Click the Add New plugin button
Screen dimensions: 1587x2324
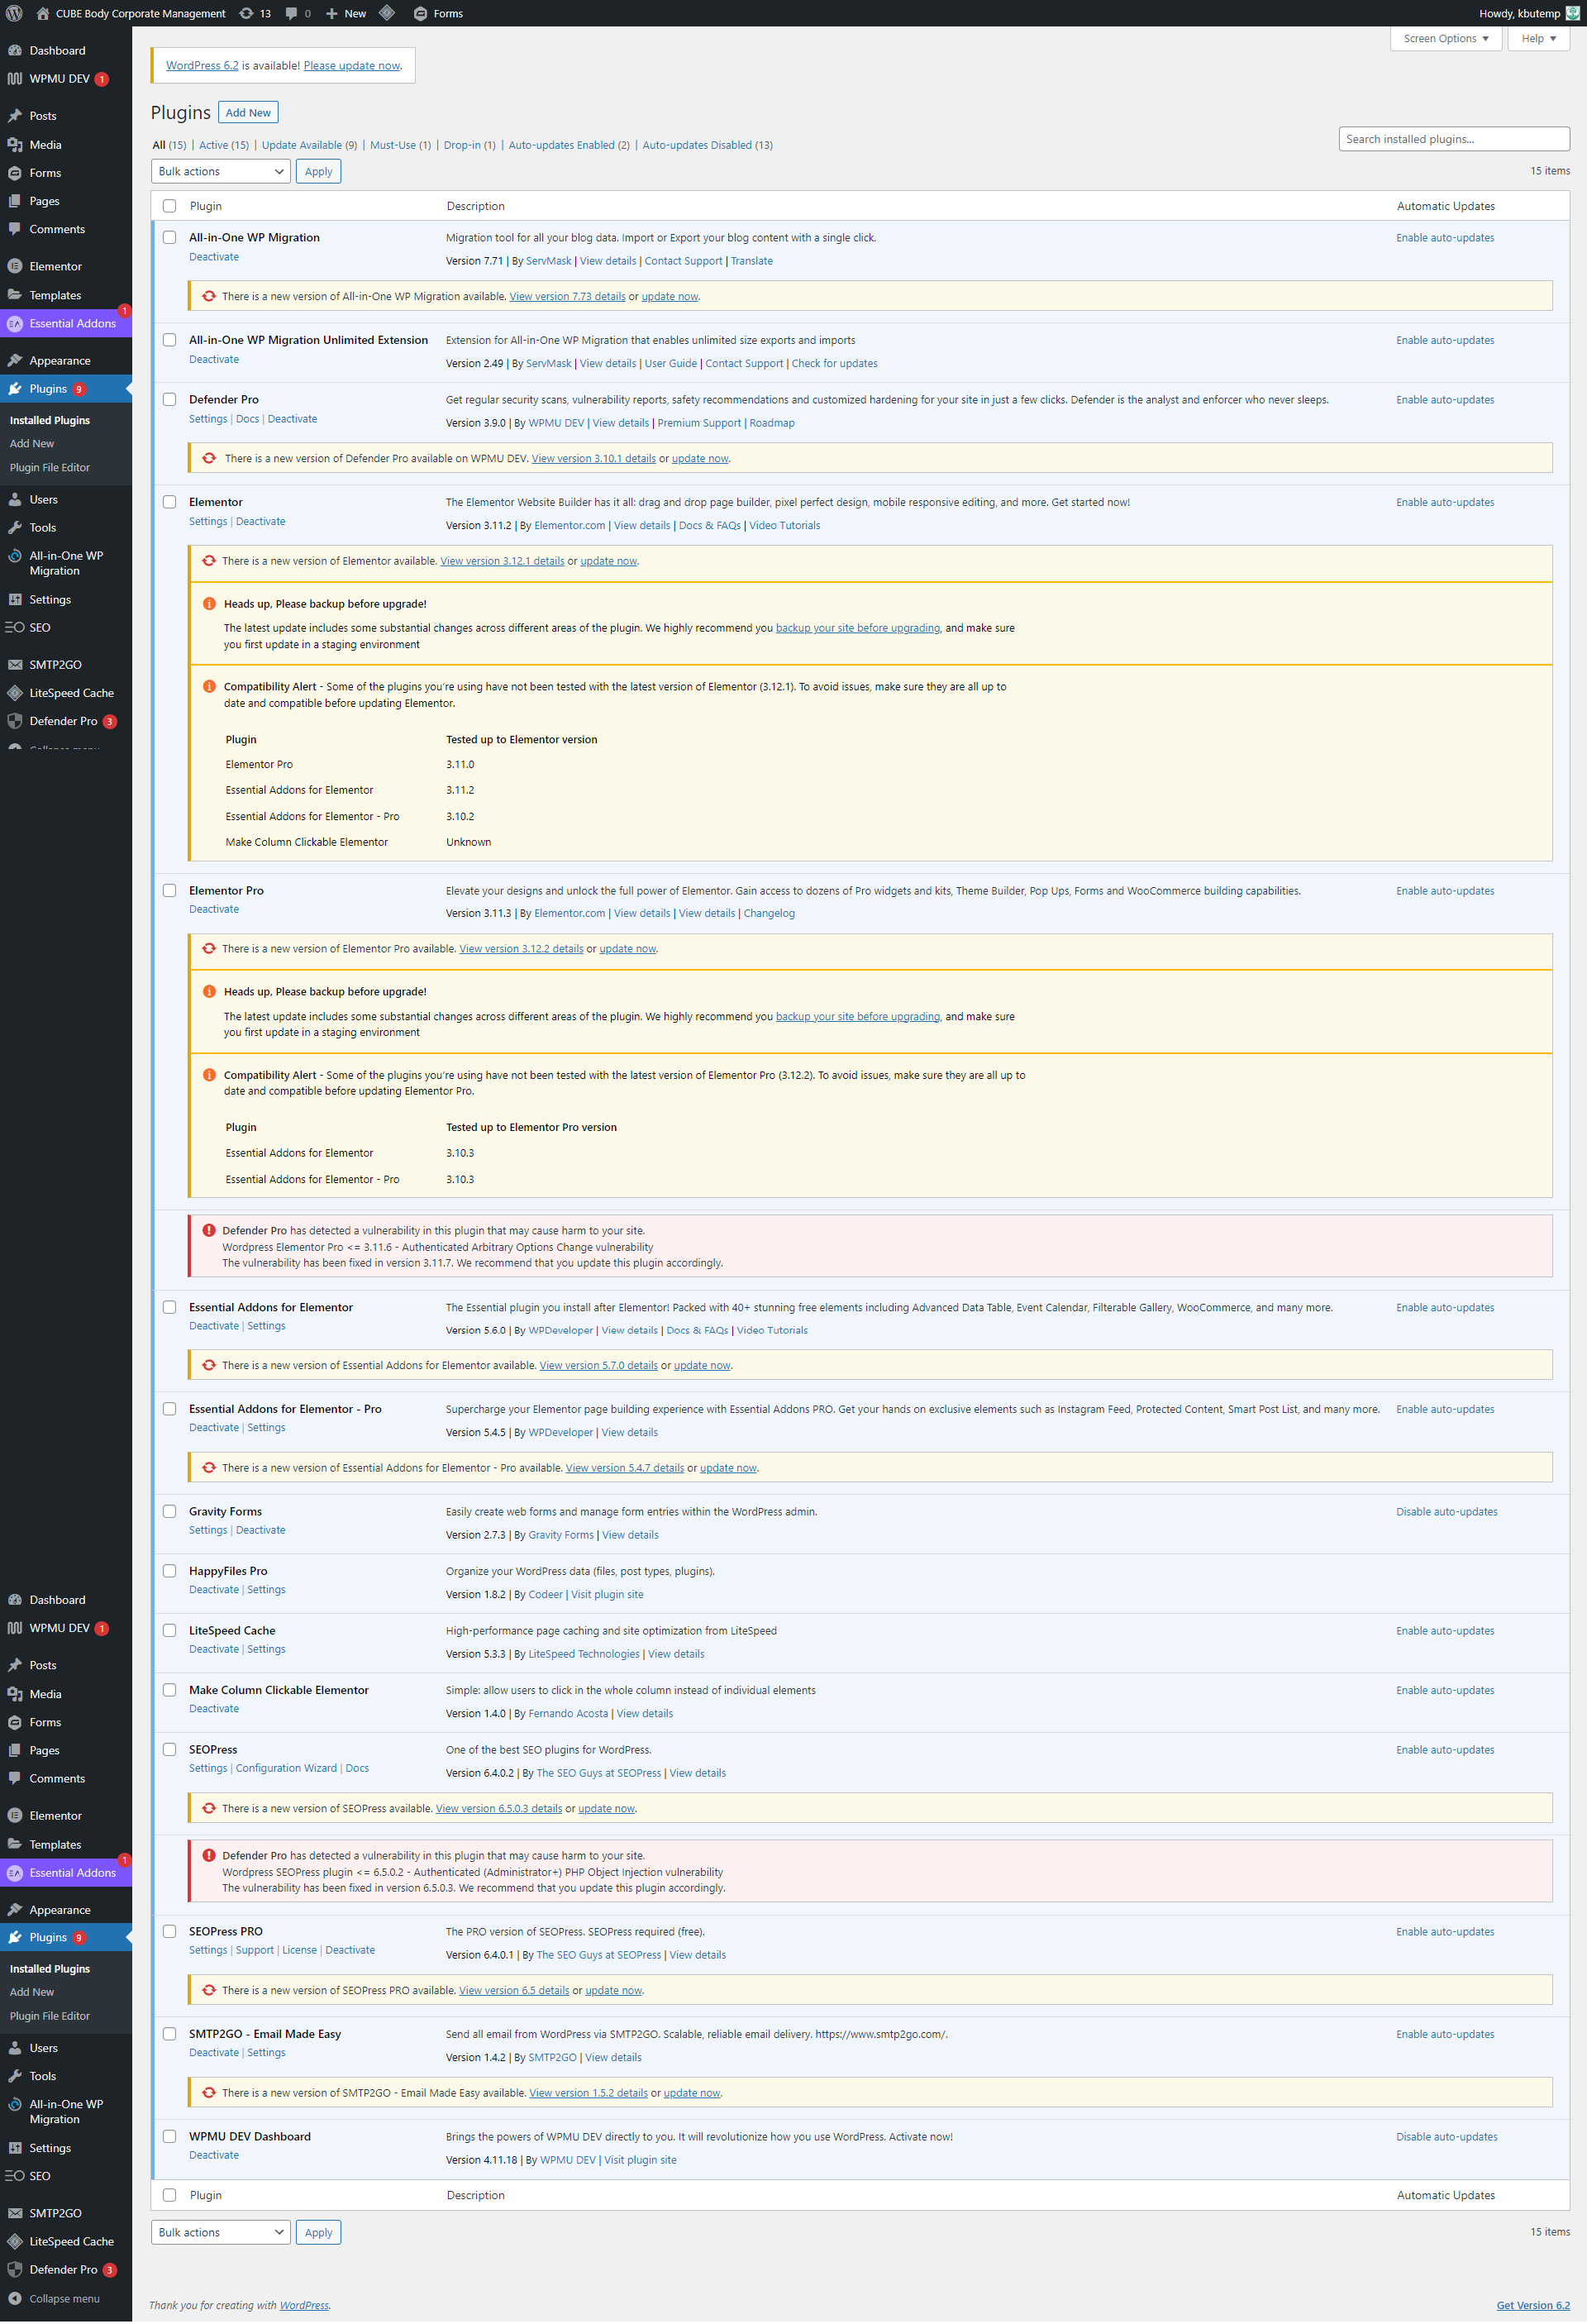248,112
